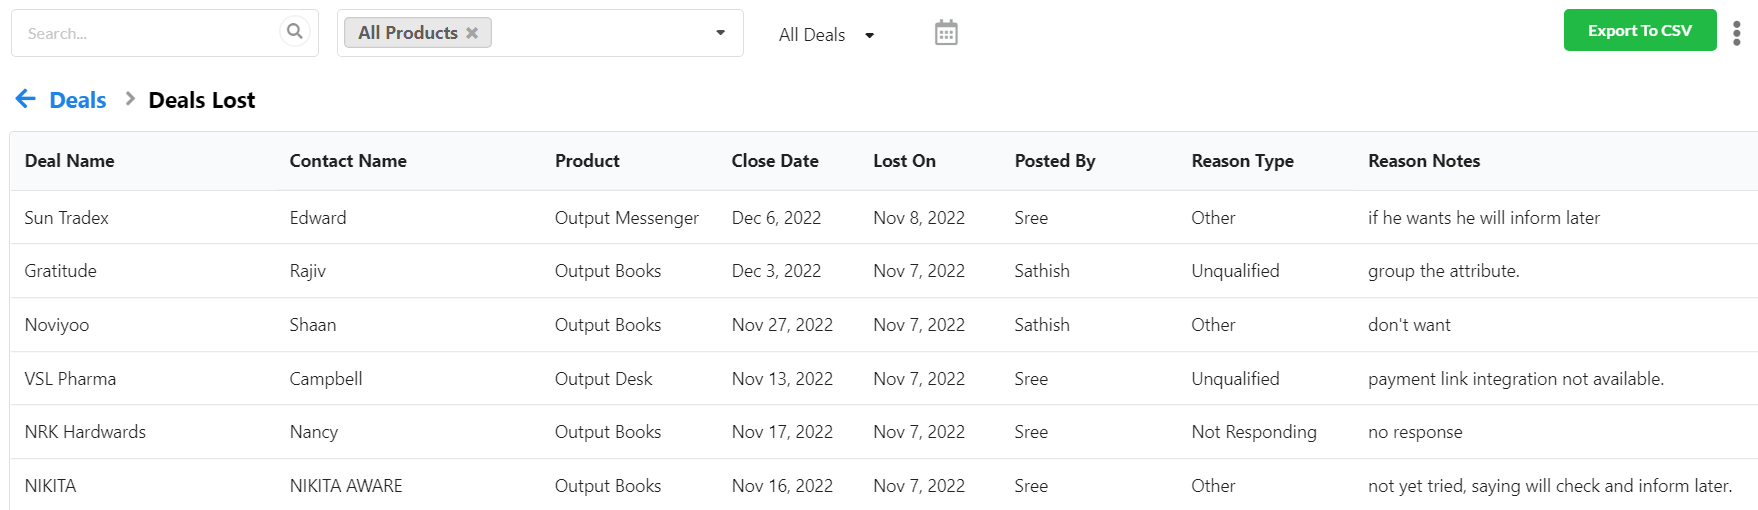Sort by the Close Date column header

pos(775,161)
